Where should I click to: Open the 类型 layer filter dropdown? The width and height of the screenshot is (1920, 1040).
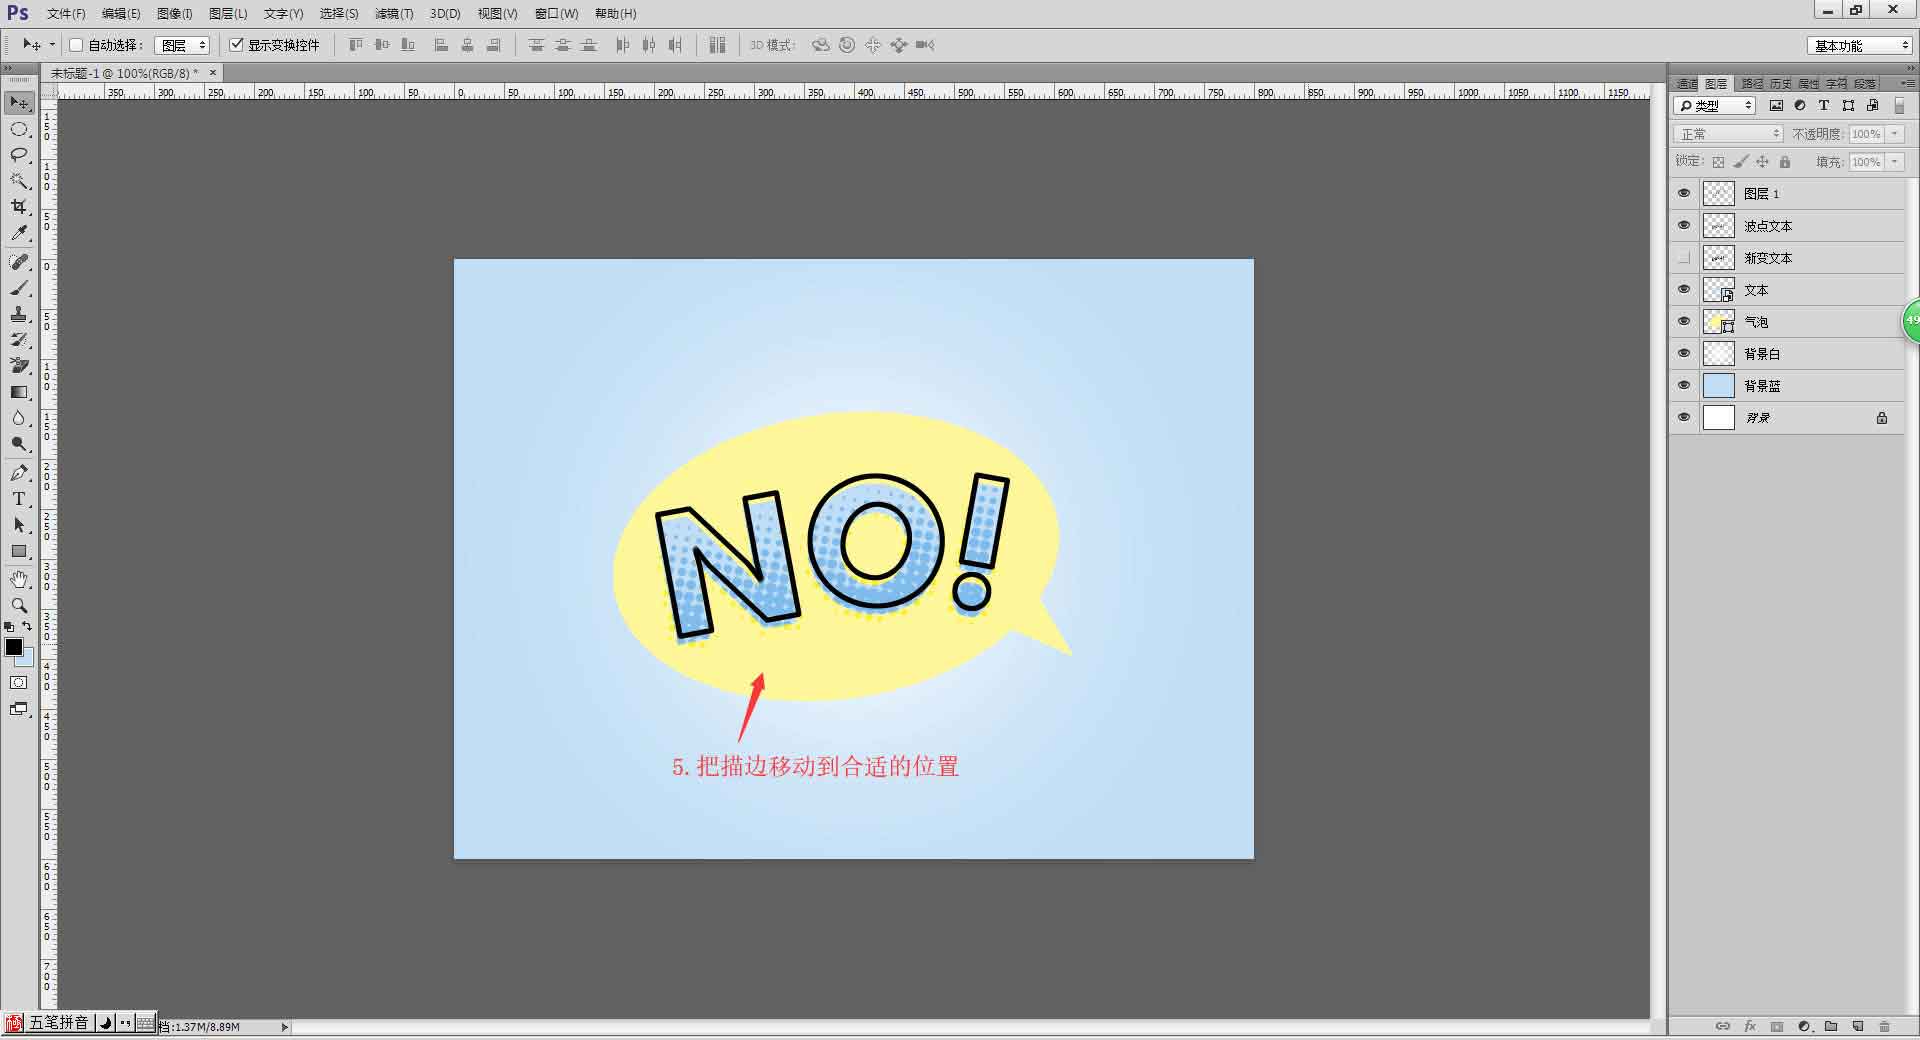pos(1715,105)
